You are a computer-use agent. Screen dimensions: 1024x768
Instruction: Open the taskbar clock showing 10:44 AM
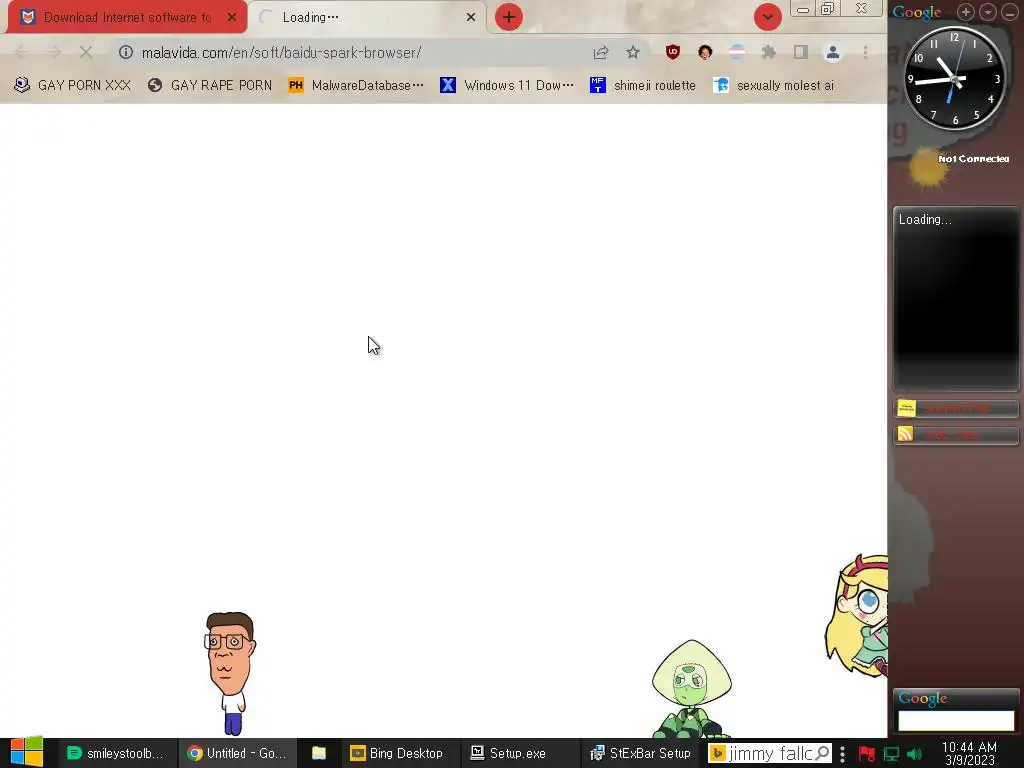tap(969, 753)
